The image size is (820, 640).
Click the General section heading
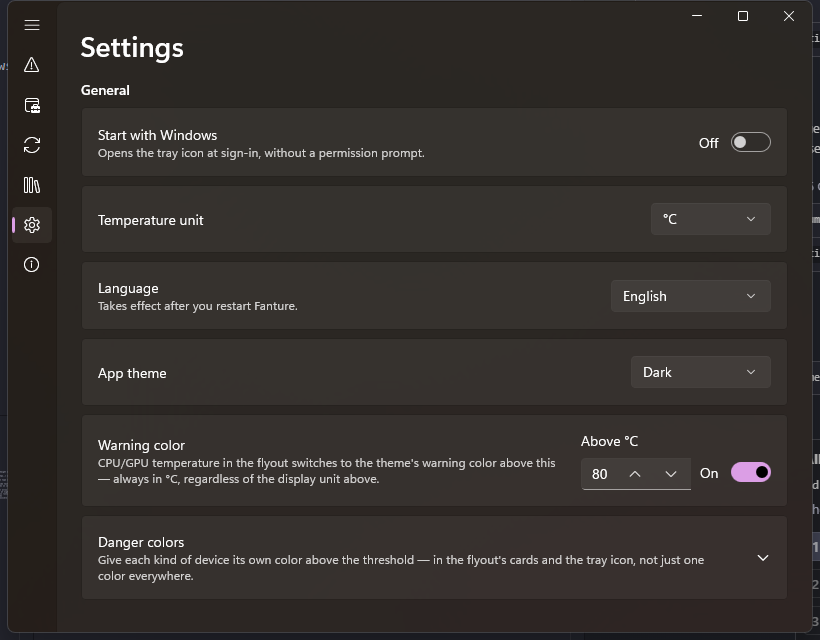click(x=105, y=90)
